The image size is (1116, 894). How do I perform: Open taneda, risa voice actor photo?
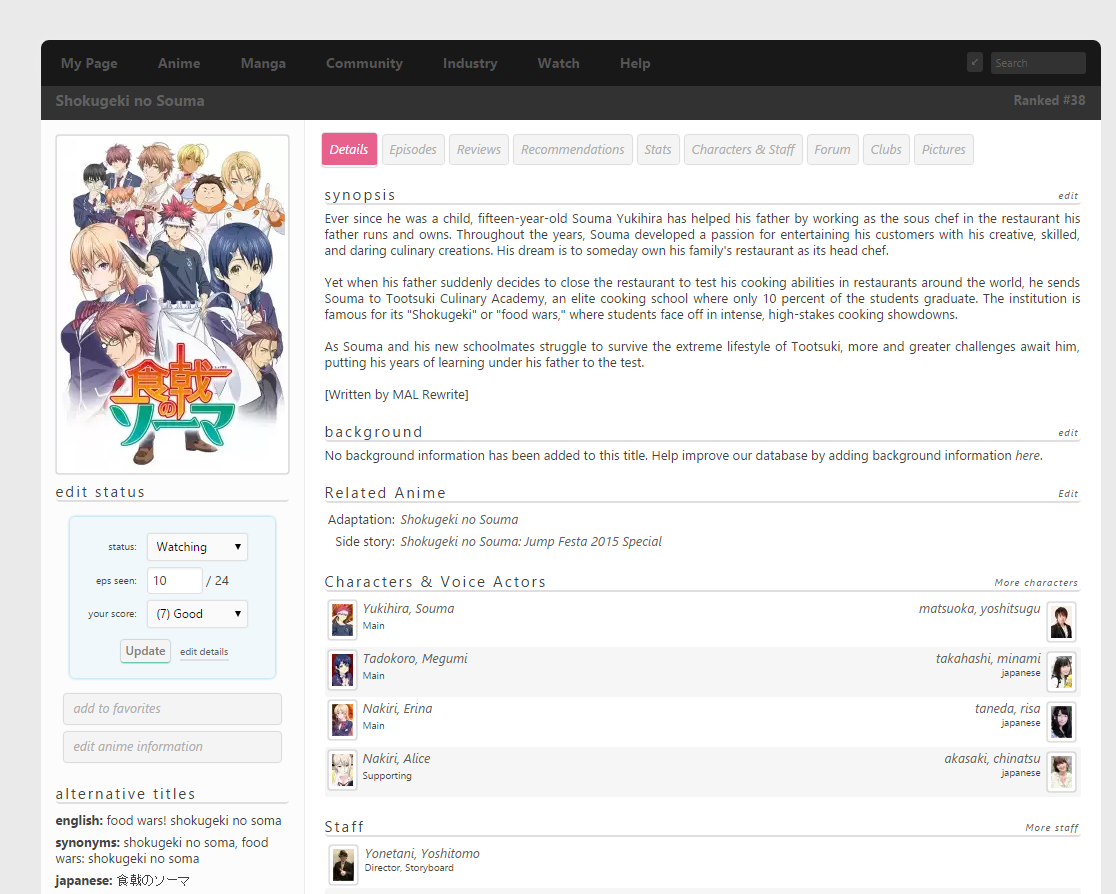click(1061, 721)
